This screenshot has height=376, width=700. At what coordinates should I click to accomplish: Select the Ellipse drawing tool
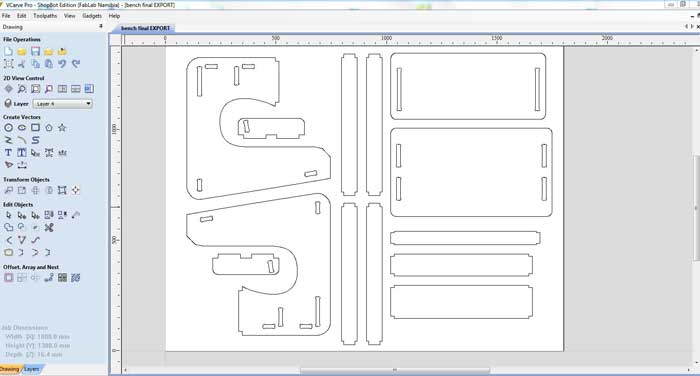click(x=21, y=128)
